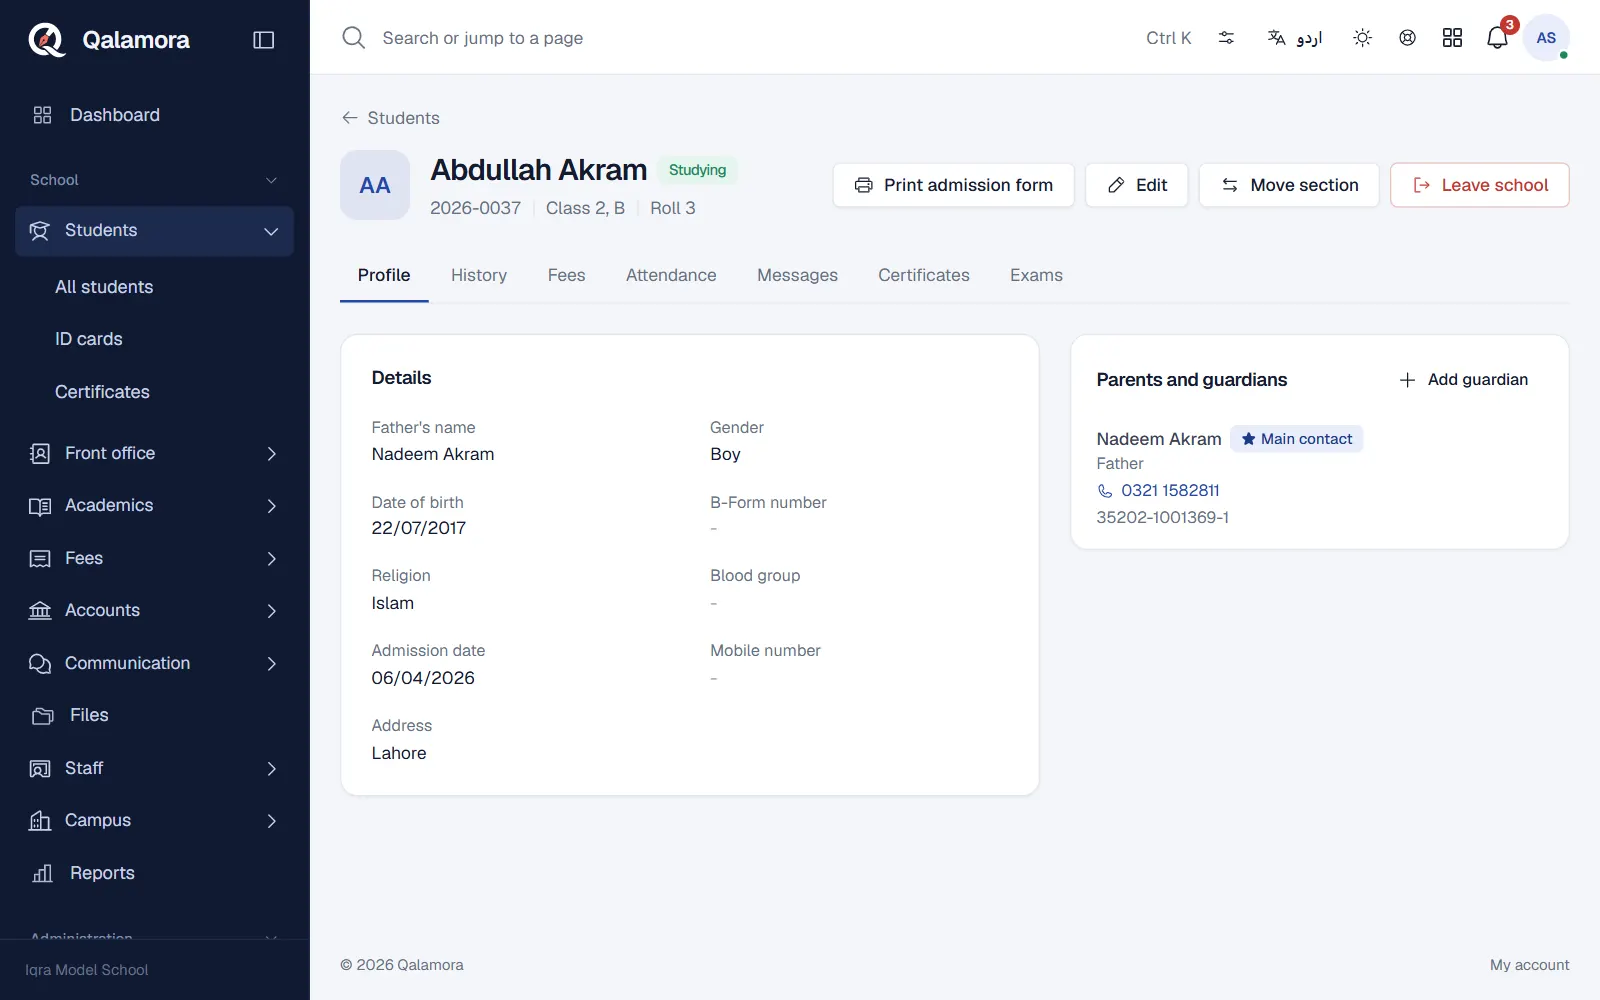
Task: Click the Accounts bank icon
Action: coord(40,611)
